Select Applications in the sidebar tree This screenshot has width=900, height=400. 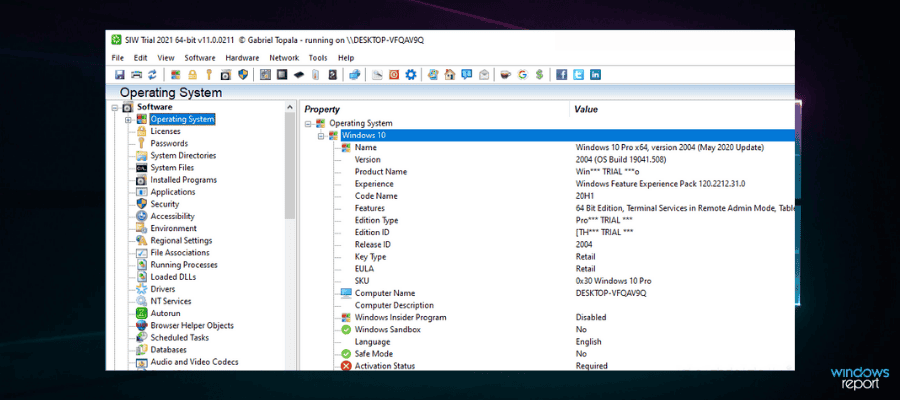(173, 192)
